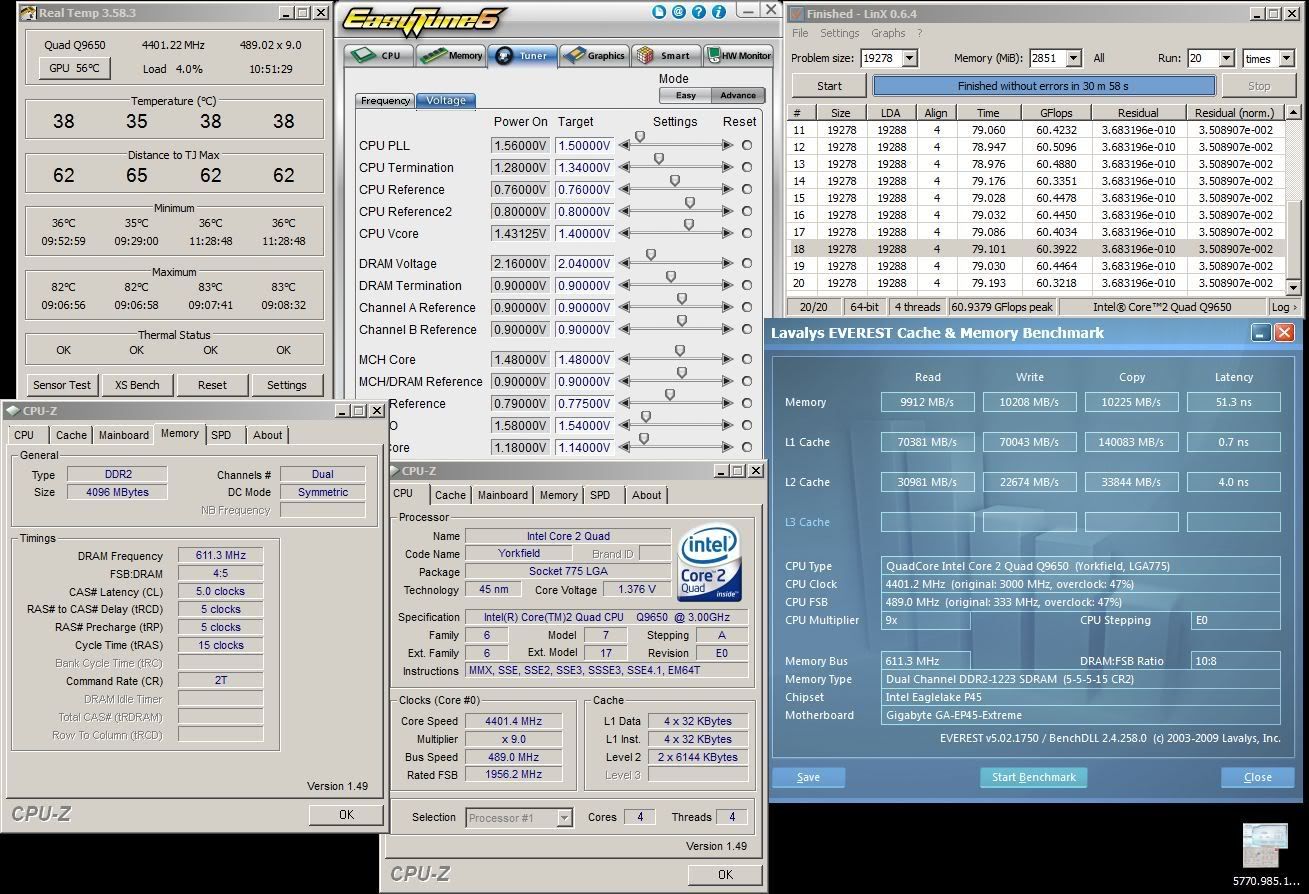The image size is (1309, 894).
Task: Switch to SPD tab in CPU-Z memory window
Action: (x=221, y=435)
